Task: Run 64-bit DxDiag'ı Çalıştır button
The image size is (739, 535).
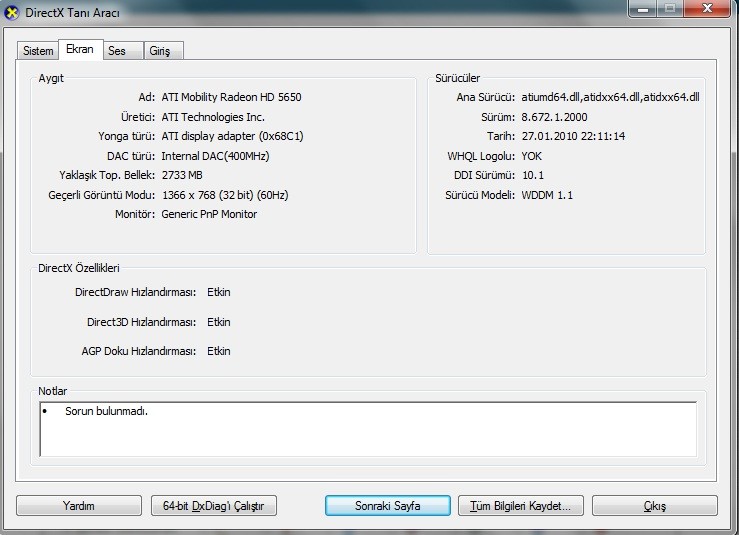Action: coord(213,506)
